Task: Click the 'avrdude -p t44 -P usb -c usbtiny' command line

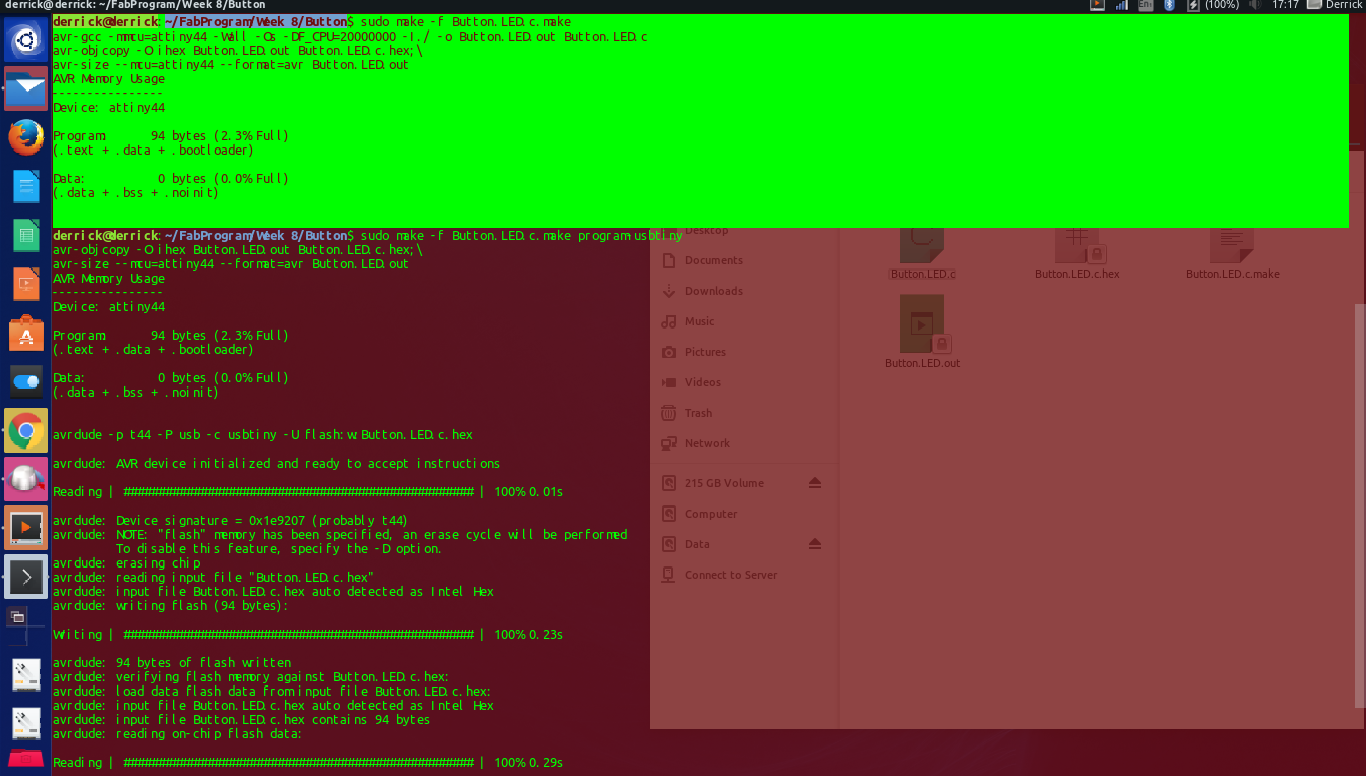Action: tap(263, 435)
